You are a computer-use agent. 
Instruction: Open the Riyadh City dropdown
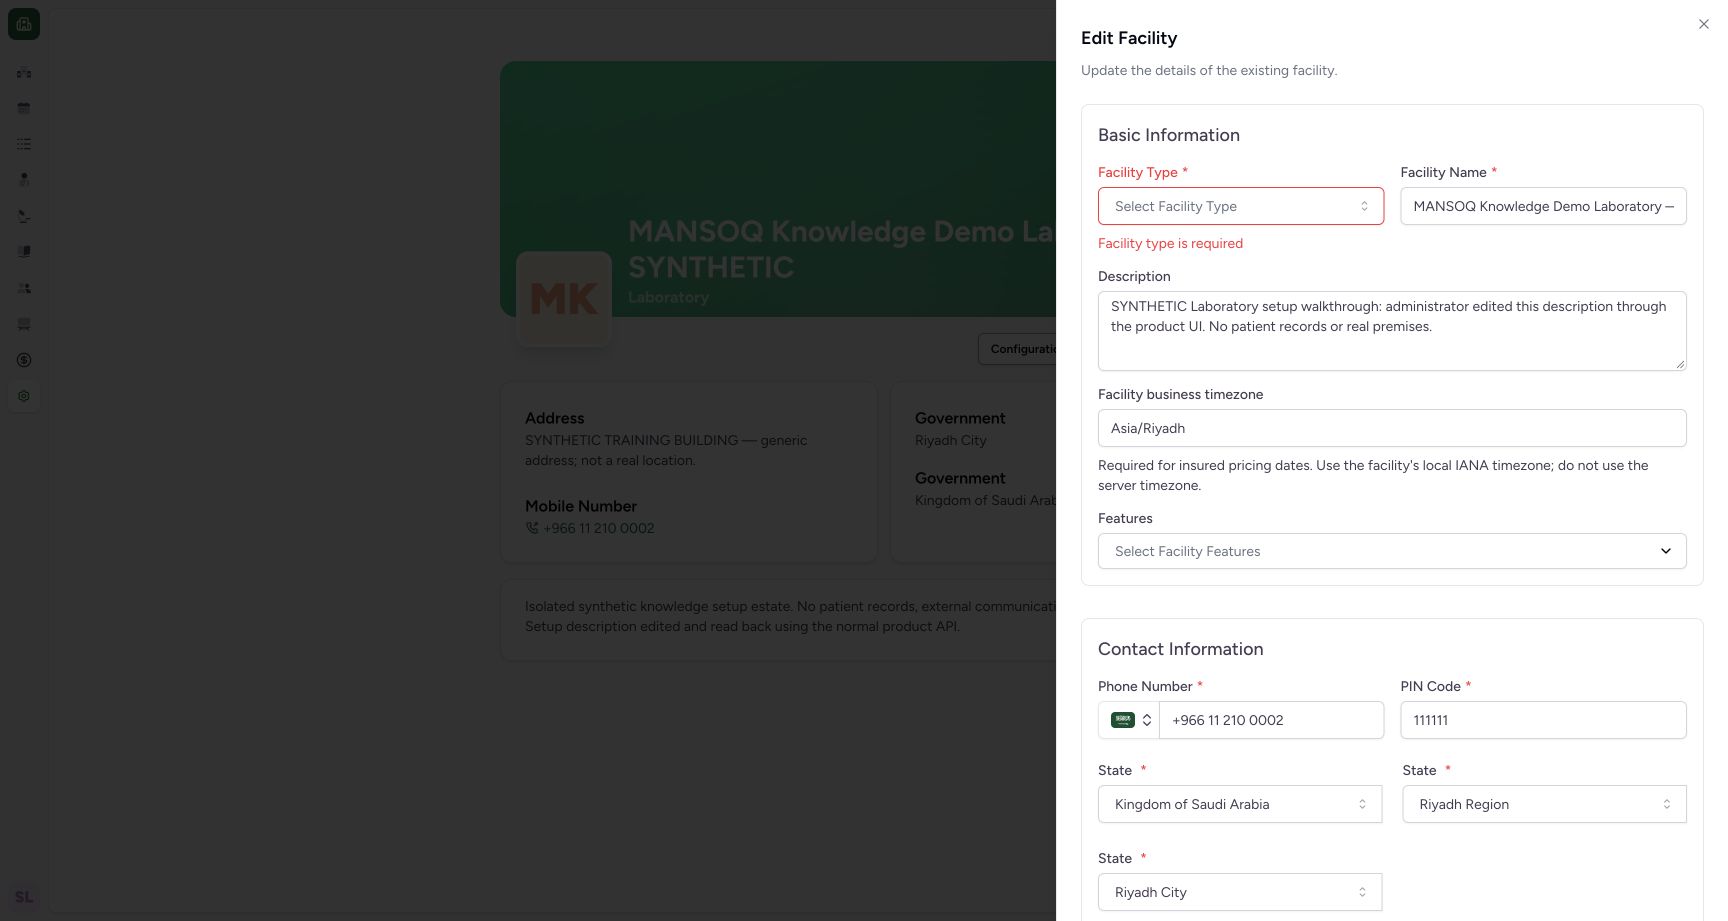coord(1240,892)
